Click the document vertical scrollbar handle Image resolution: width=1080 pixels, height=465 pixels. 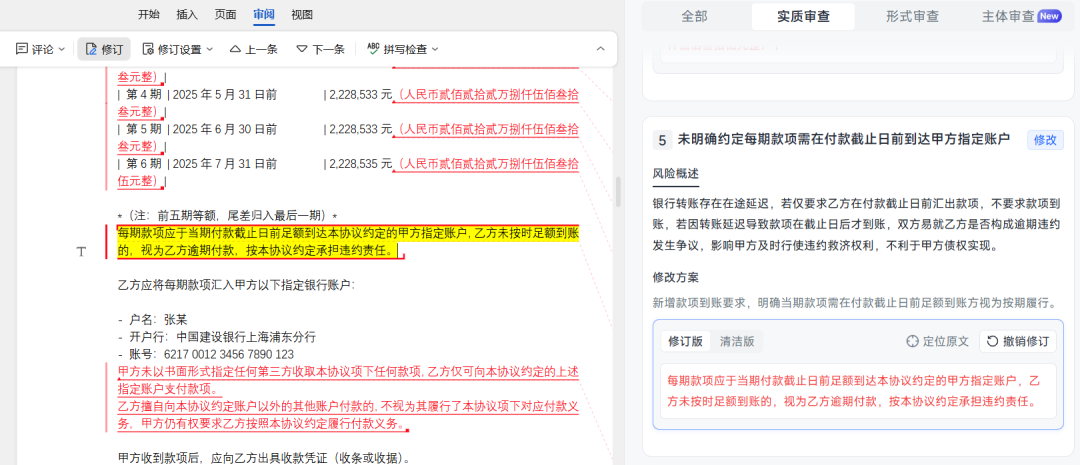(619, 192)
